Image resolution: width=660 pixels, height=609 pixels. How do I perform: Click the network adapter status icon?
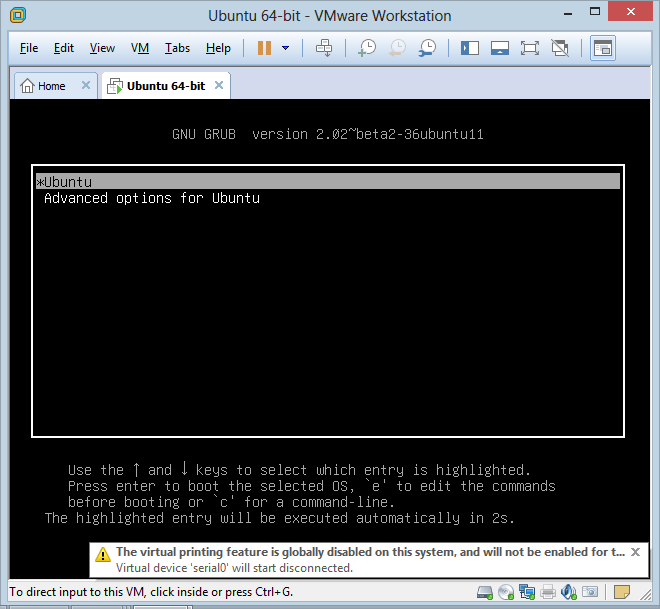[527, 592]
